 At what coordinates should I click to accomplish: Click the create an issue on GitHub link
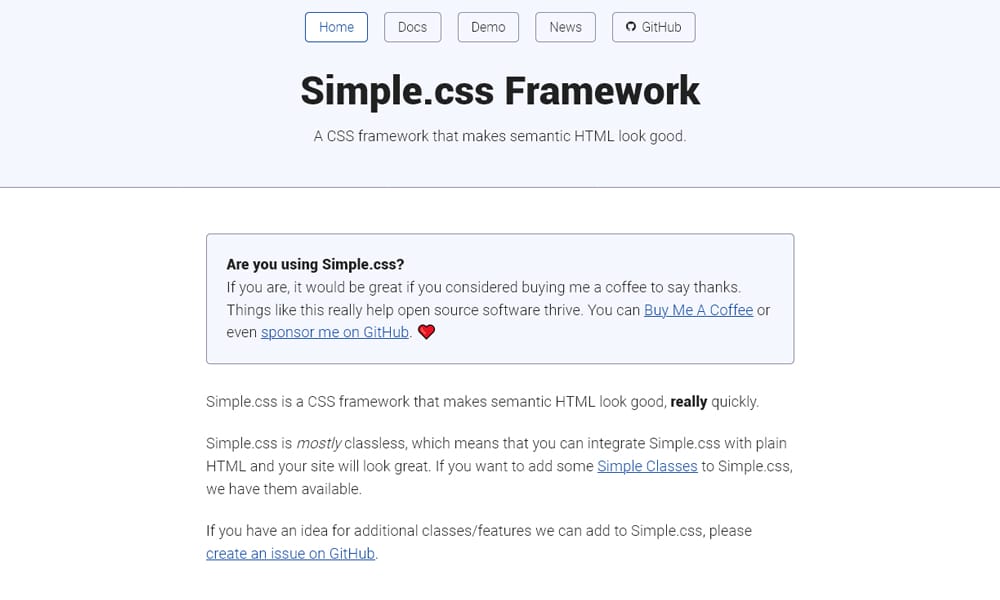290,553
